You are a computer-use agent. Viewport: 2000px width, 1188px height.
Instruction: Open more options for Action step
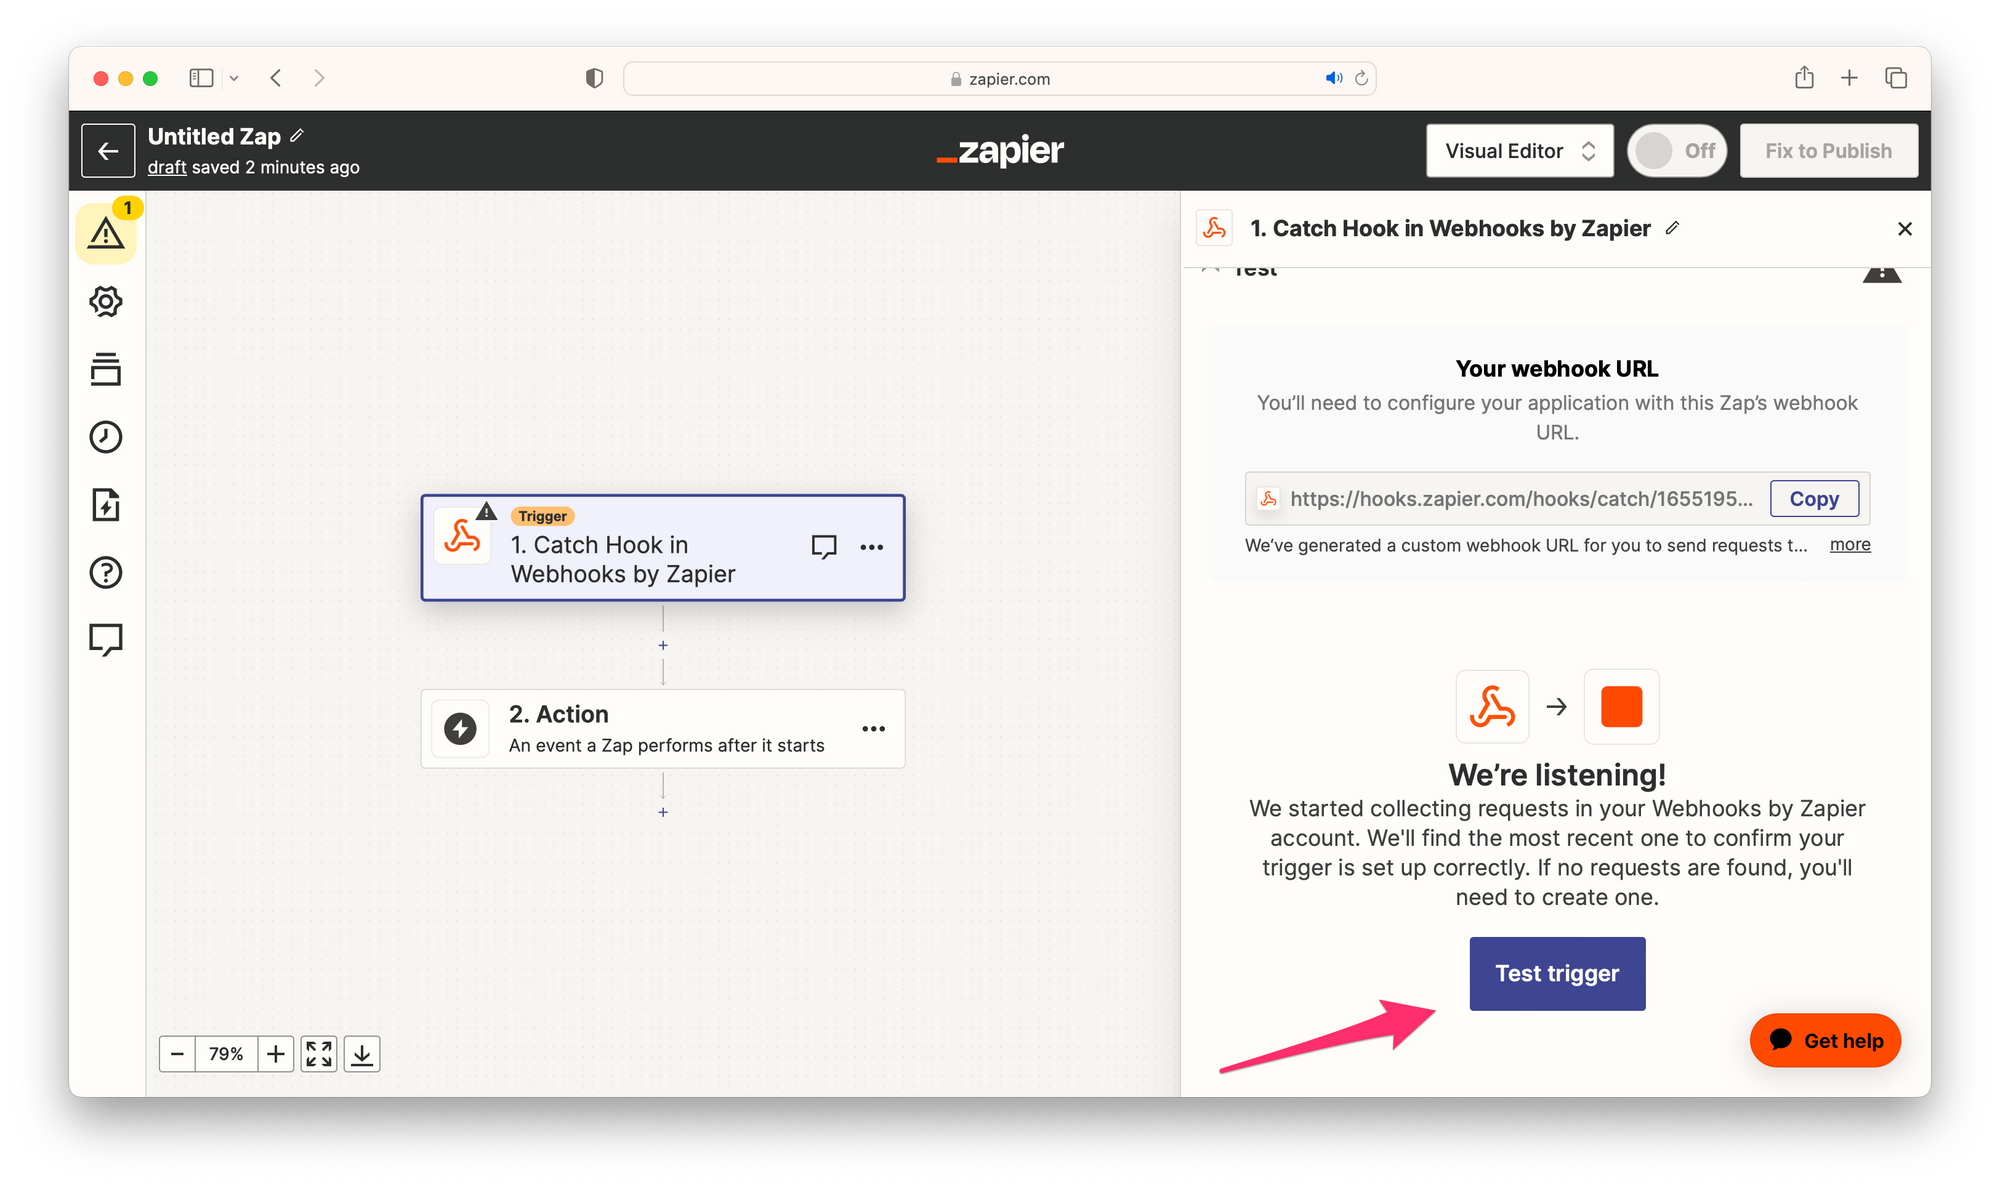[874, 729]
